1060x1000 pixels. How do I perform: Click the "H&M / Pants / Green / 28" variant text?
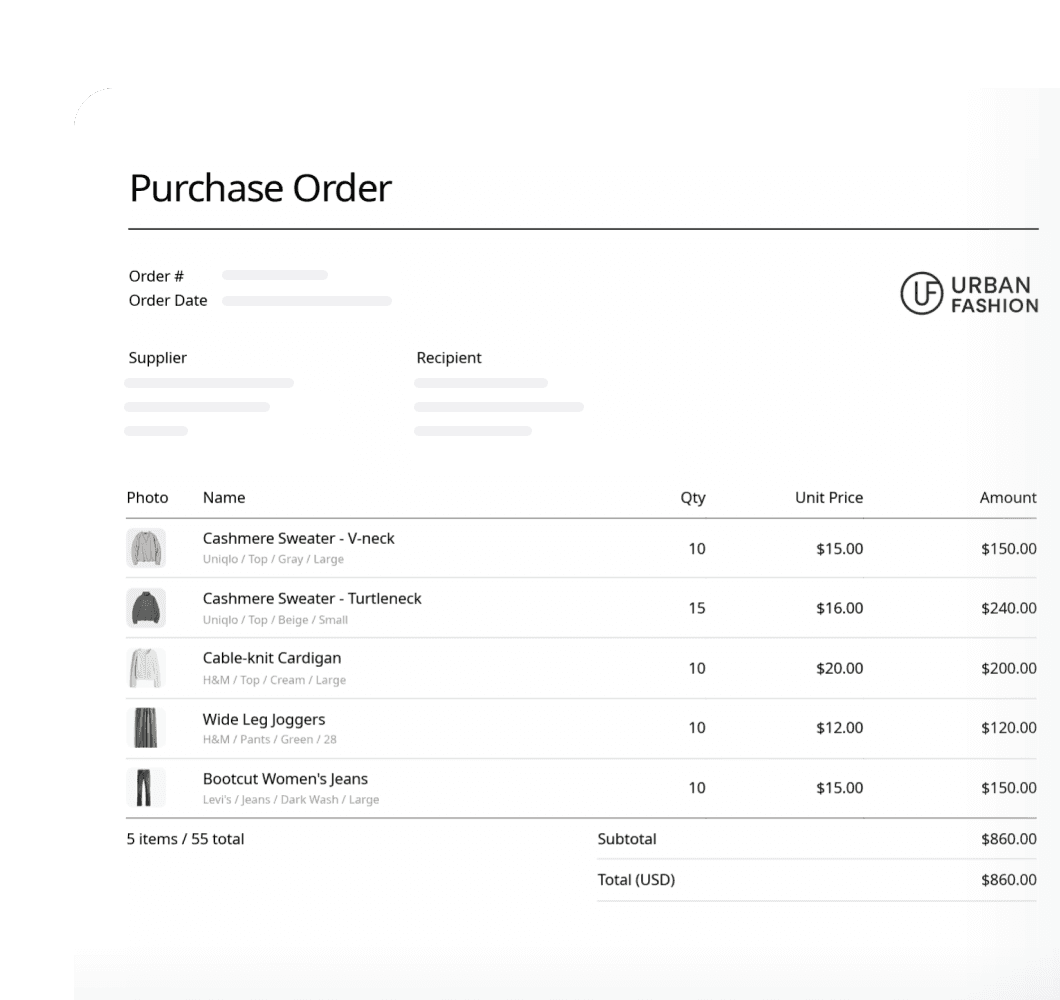(x=270, y=740)
